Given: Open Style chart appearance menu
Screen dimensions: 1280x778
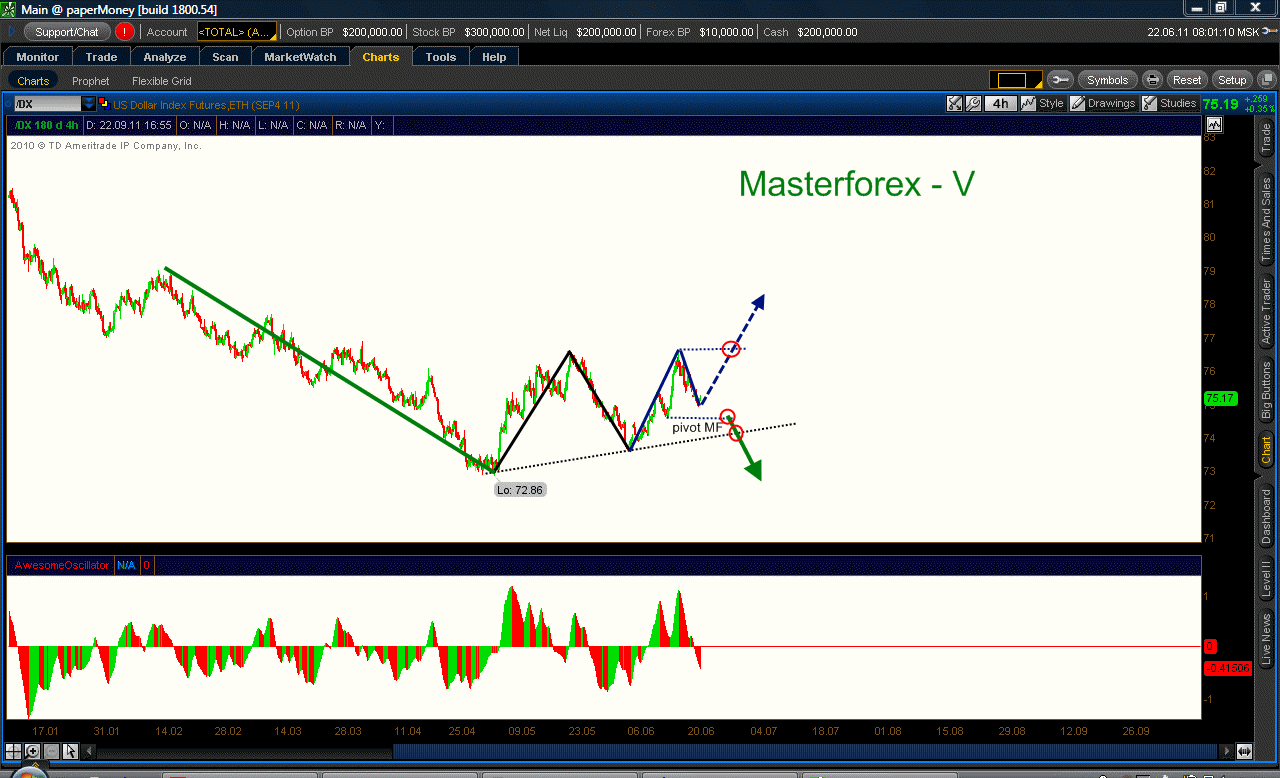Looking at the screenshot, I should [1043, 103].
